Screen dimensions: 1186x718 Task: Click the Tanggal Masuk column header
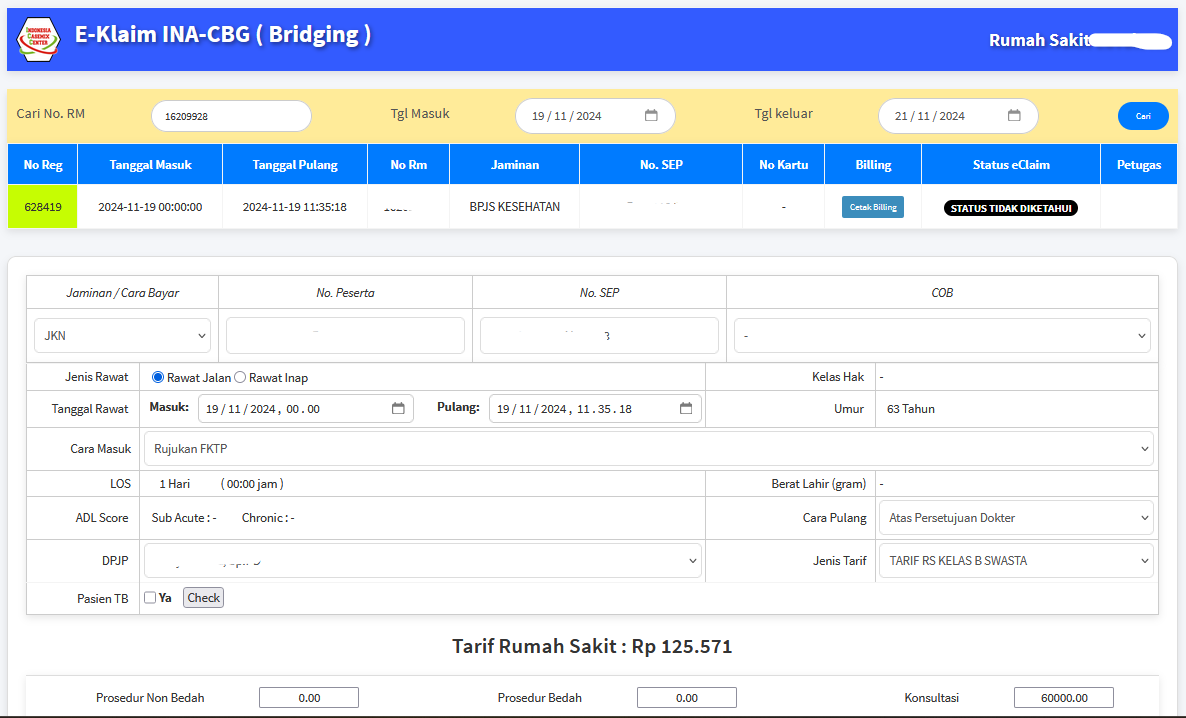pos(150,164)
